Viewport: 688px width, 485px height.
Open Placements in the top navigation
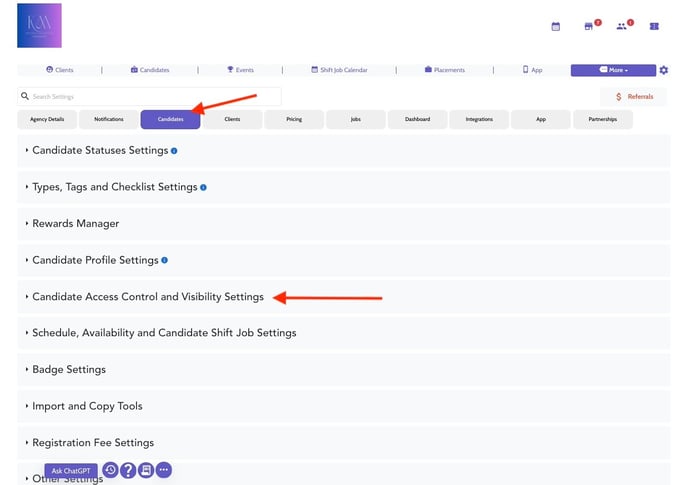point(444,70)
